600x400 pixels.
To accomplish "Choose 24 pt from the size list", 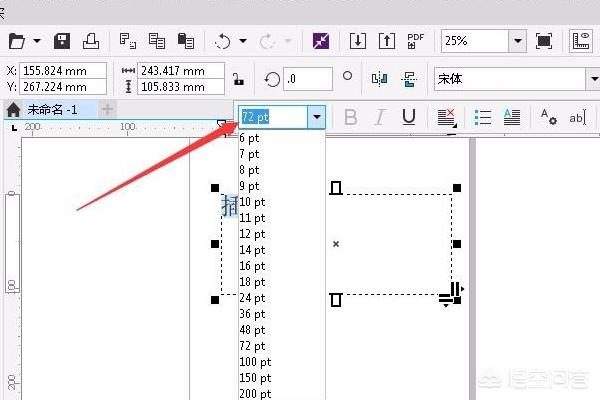I will 252,298.
